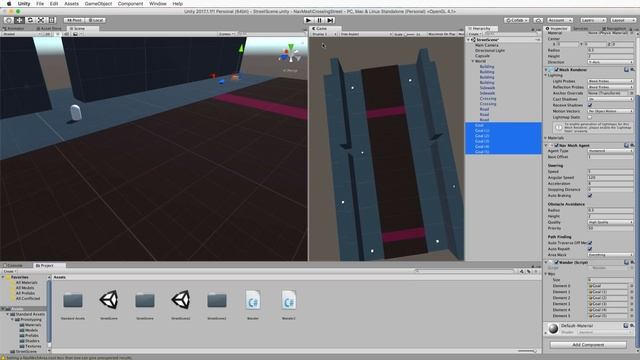Select Main Camera in Hierarchy
This screenshot has width=640, height=360.
(487, 45)
